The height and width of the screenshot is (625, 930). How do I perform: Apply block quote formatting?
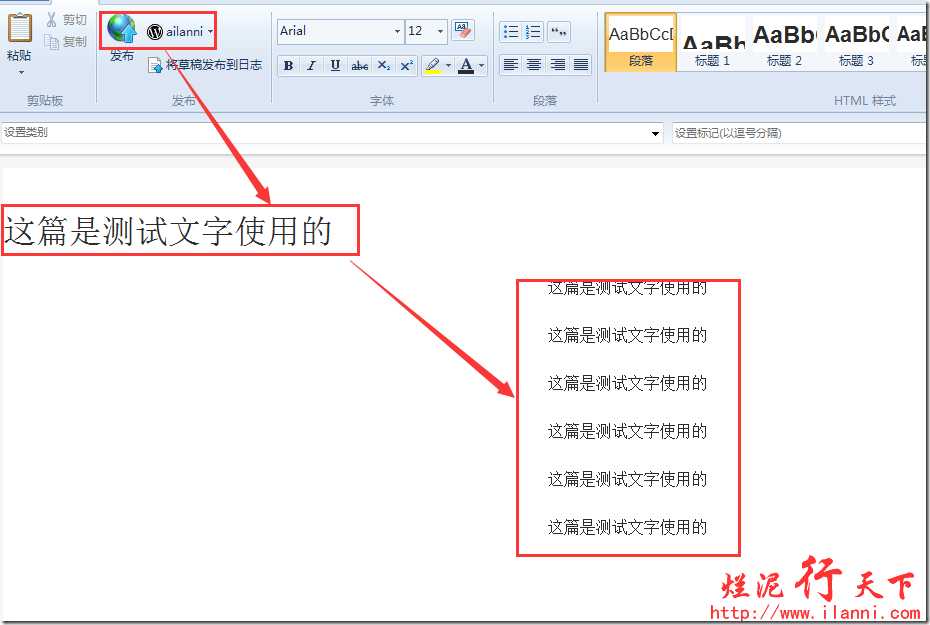(x=559, y=31)
